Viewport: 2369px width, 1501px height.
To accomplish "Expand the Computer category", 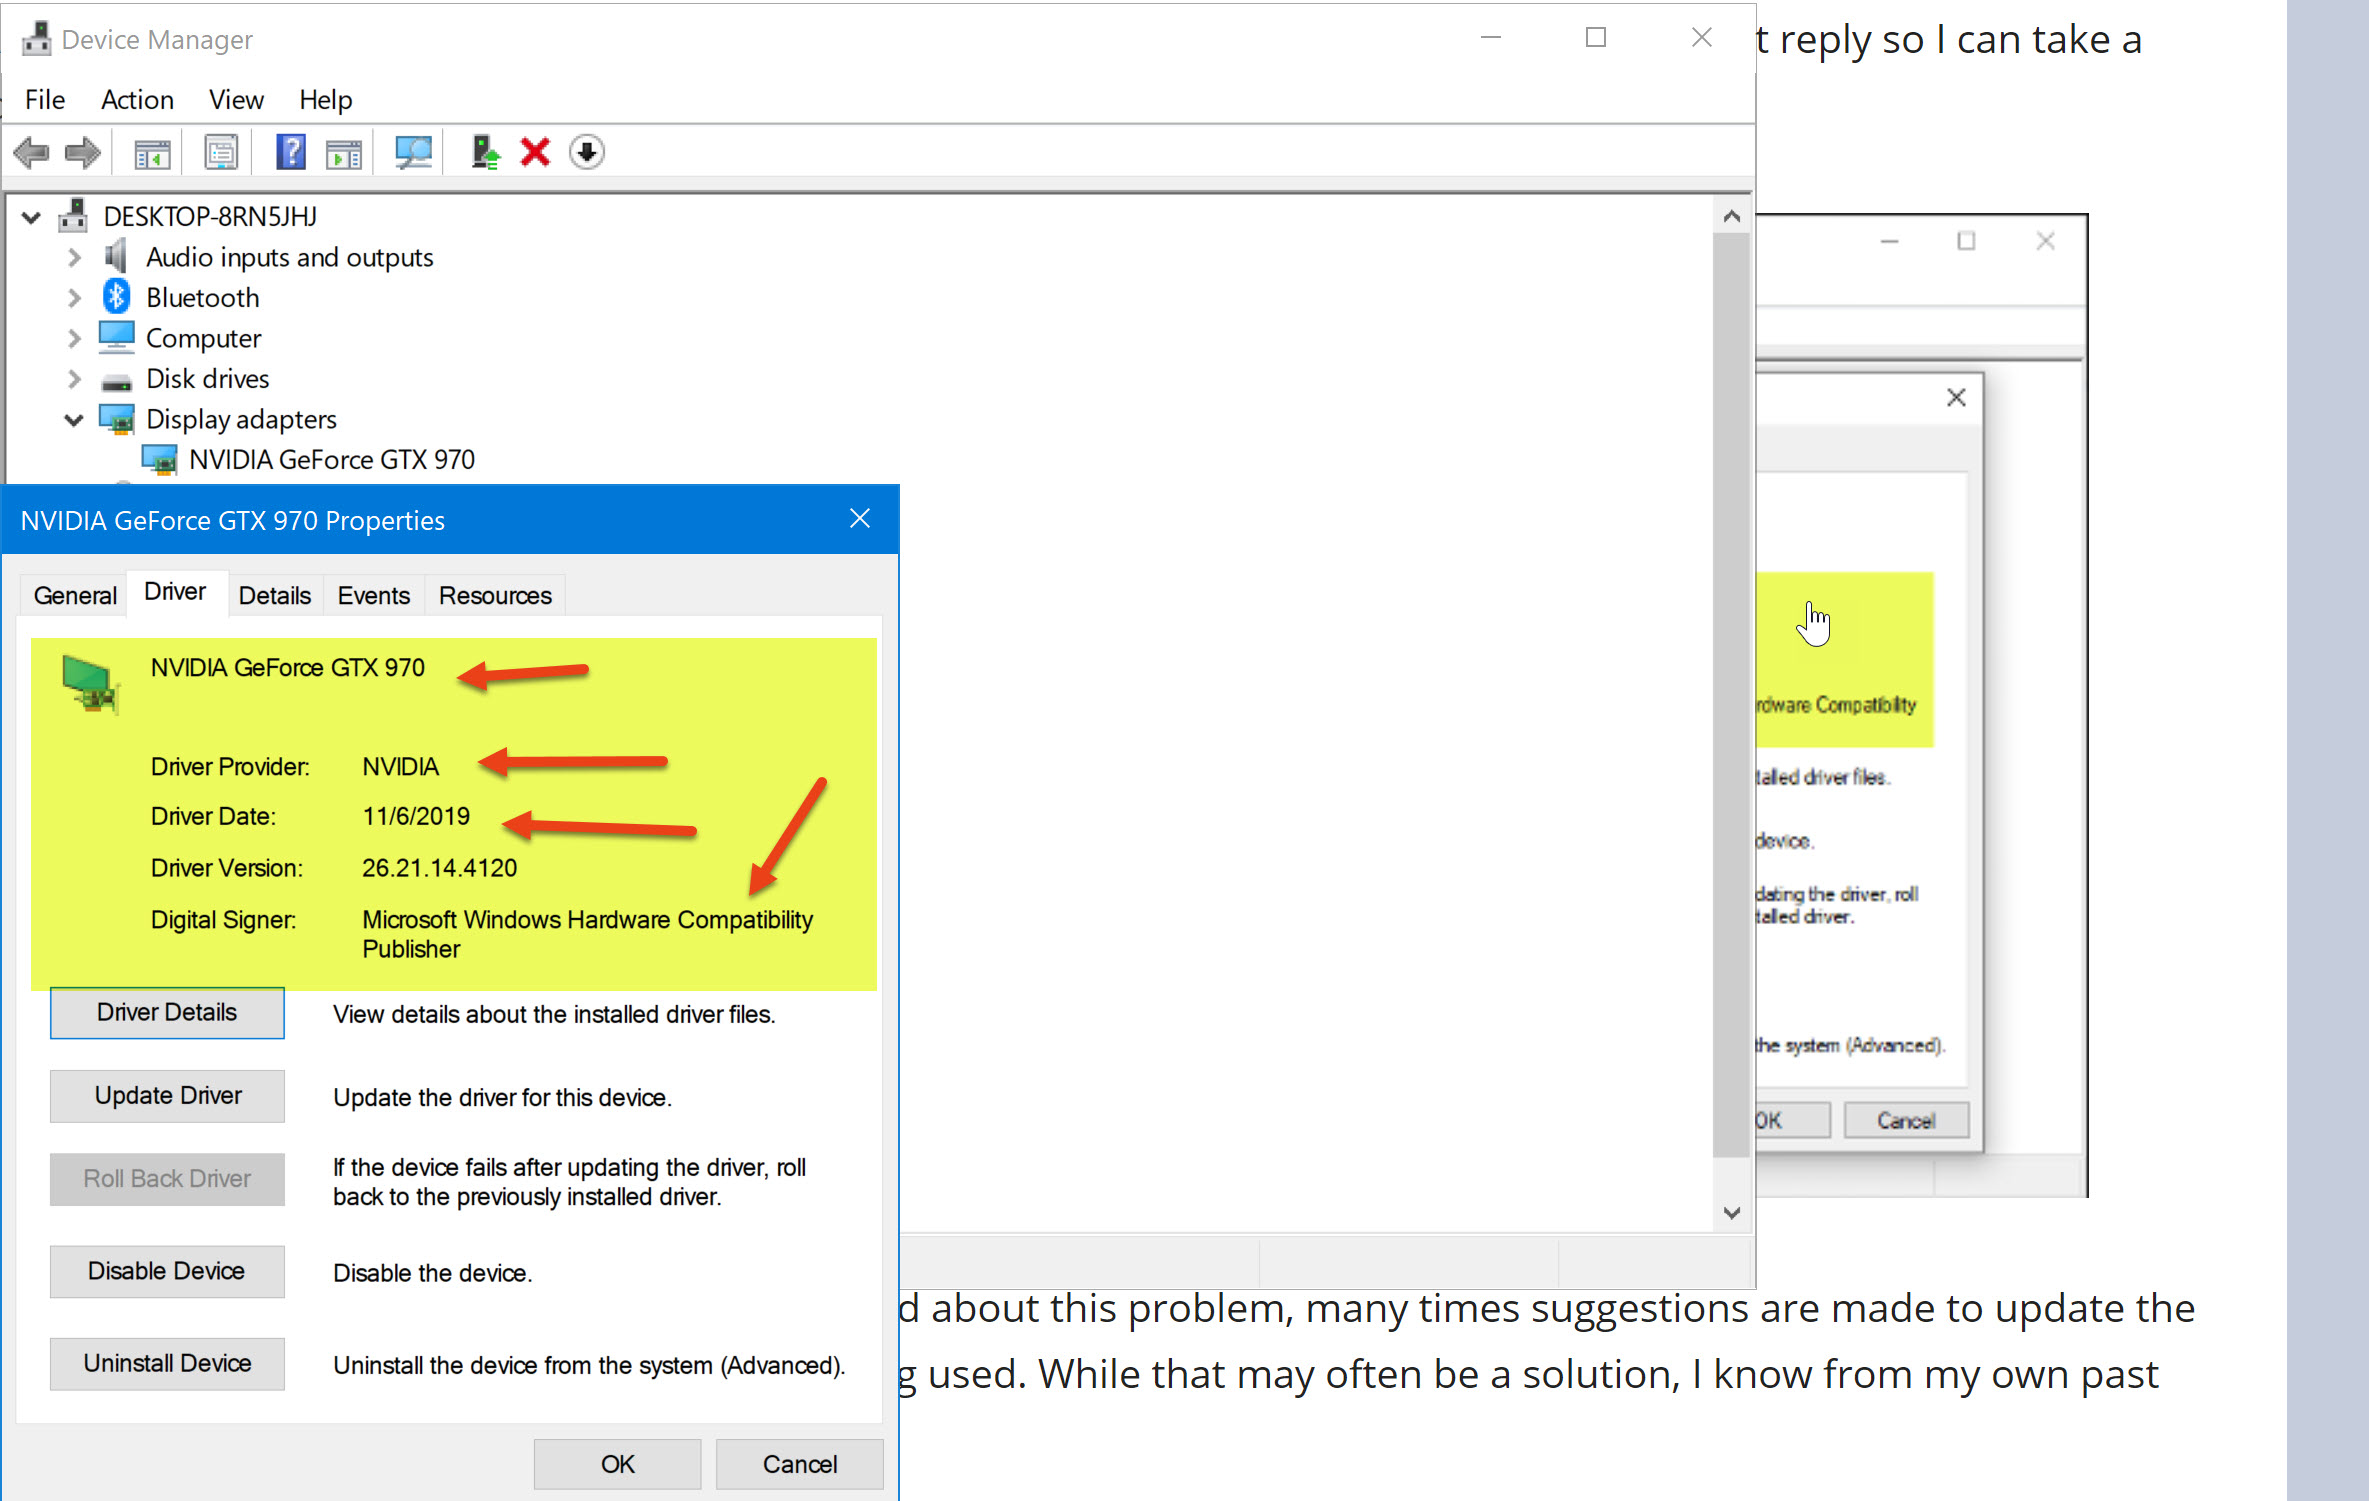I will tap(74, 339).
